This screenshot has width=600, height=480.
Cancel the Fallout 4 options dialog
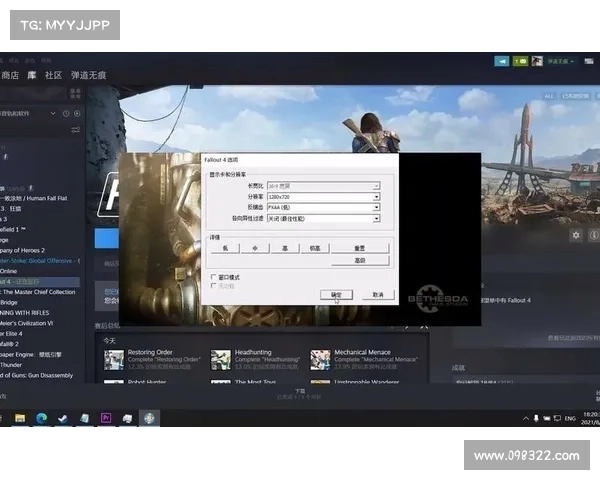click(378, 294)
